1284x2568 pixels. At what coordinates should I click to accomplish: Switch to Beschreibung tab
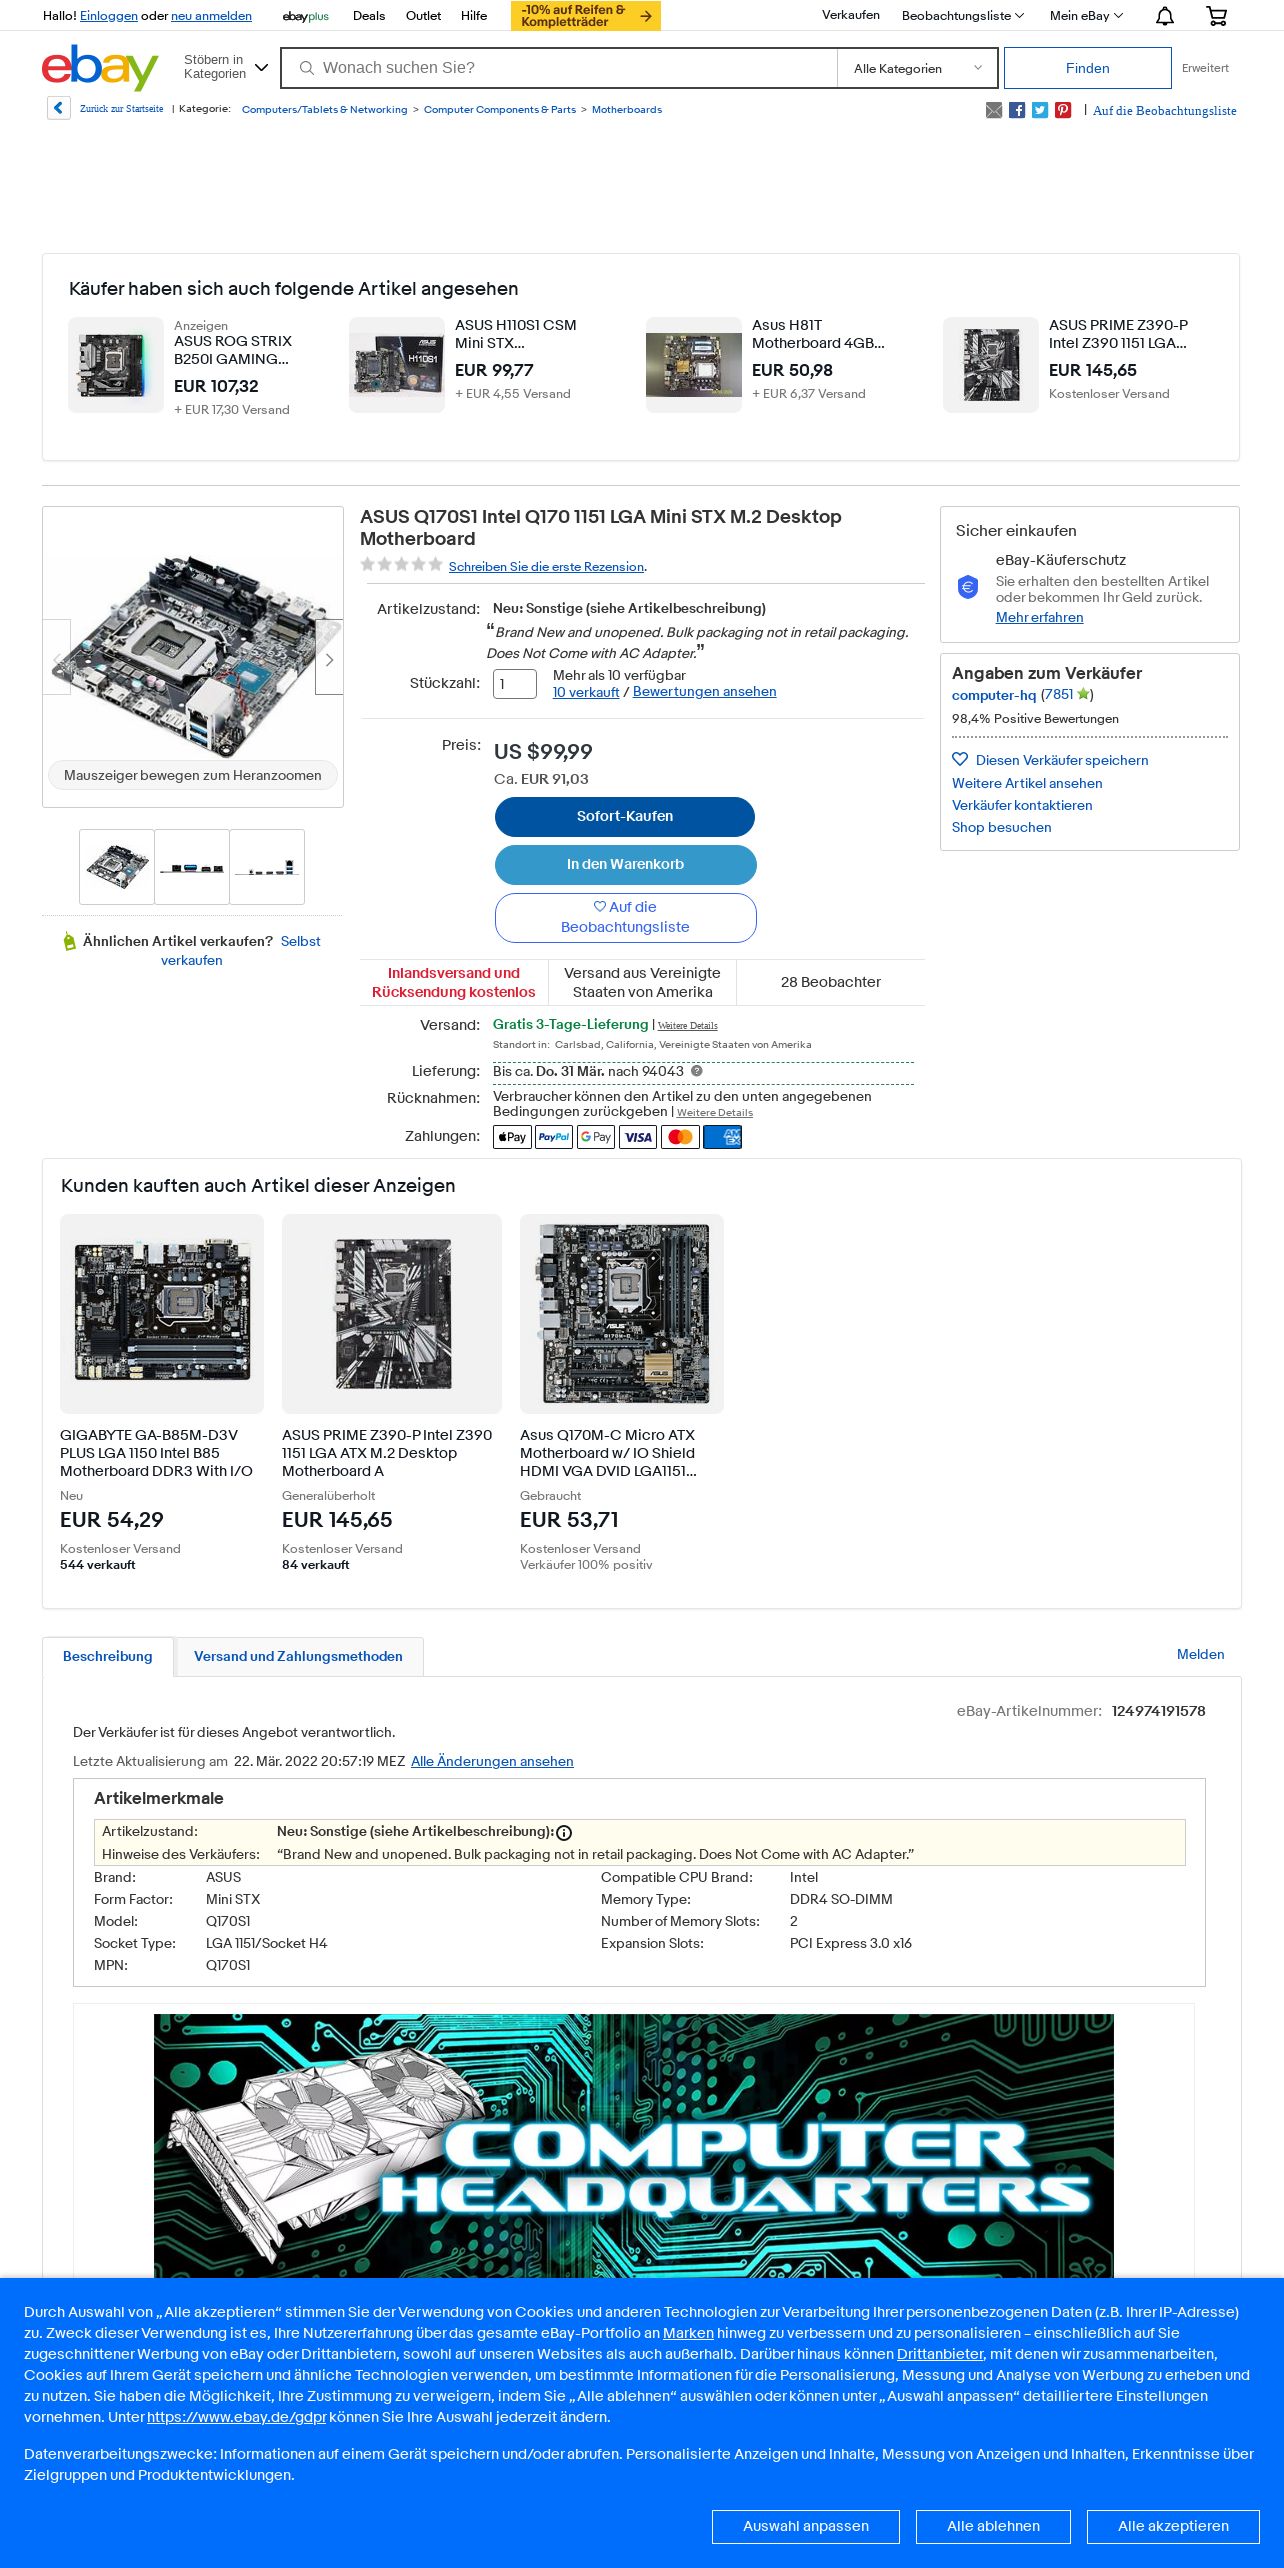[108, 1656]
